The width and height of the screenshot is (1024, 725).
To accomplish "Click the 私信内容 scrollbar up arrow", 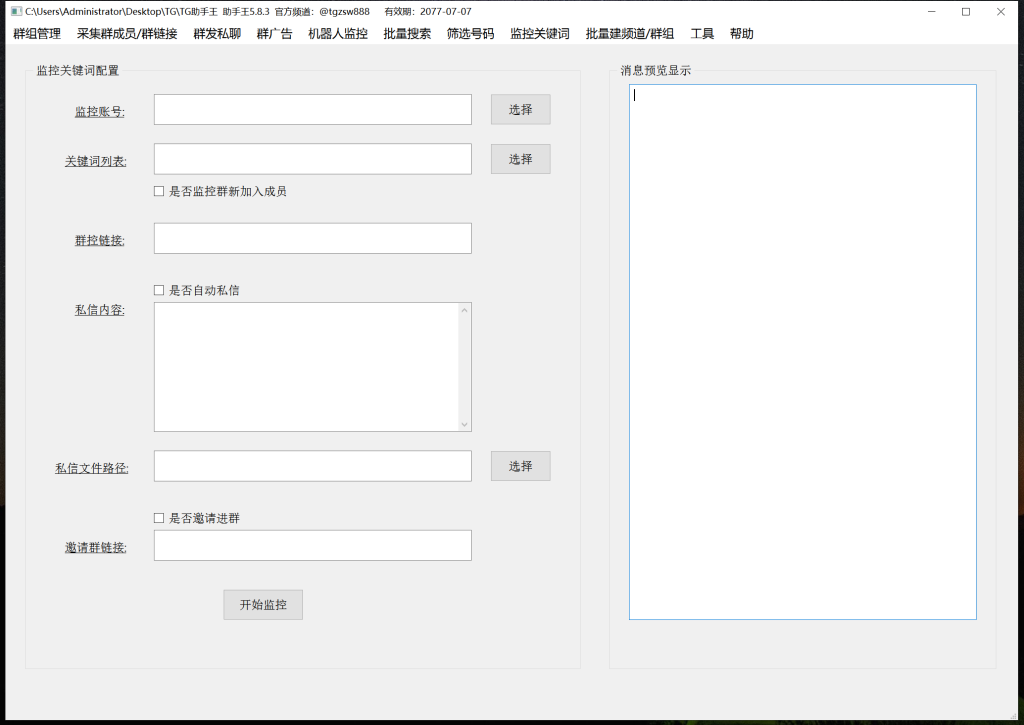I will (464, 310).
